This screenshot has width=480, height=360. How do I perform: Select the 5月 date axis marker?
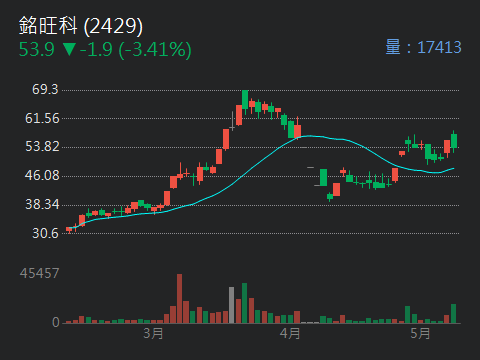(x=420, y=333)
